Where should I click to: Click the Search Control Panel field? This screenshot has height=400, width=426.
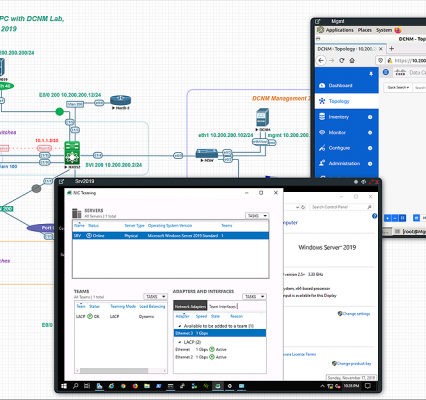[x=341, y=207]
